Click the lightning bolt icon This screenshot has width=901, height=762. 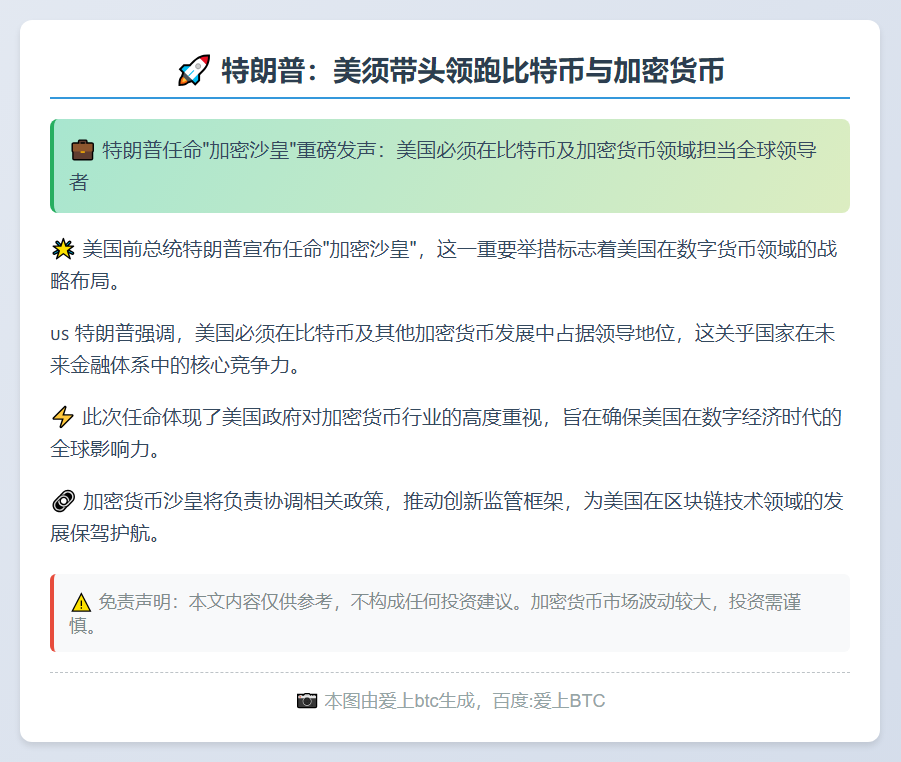click(x=63, y=417)
